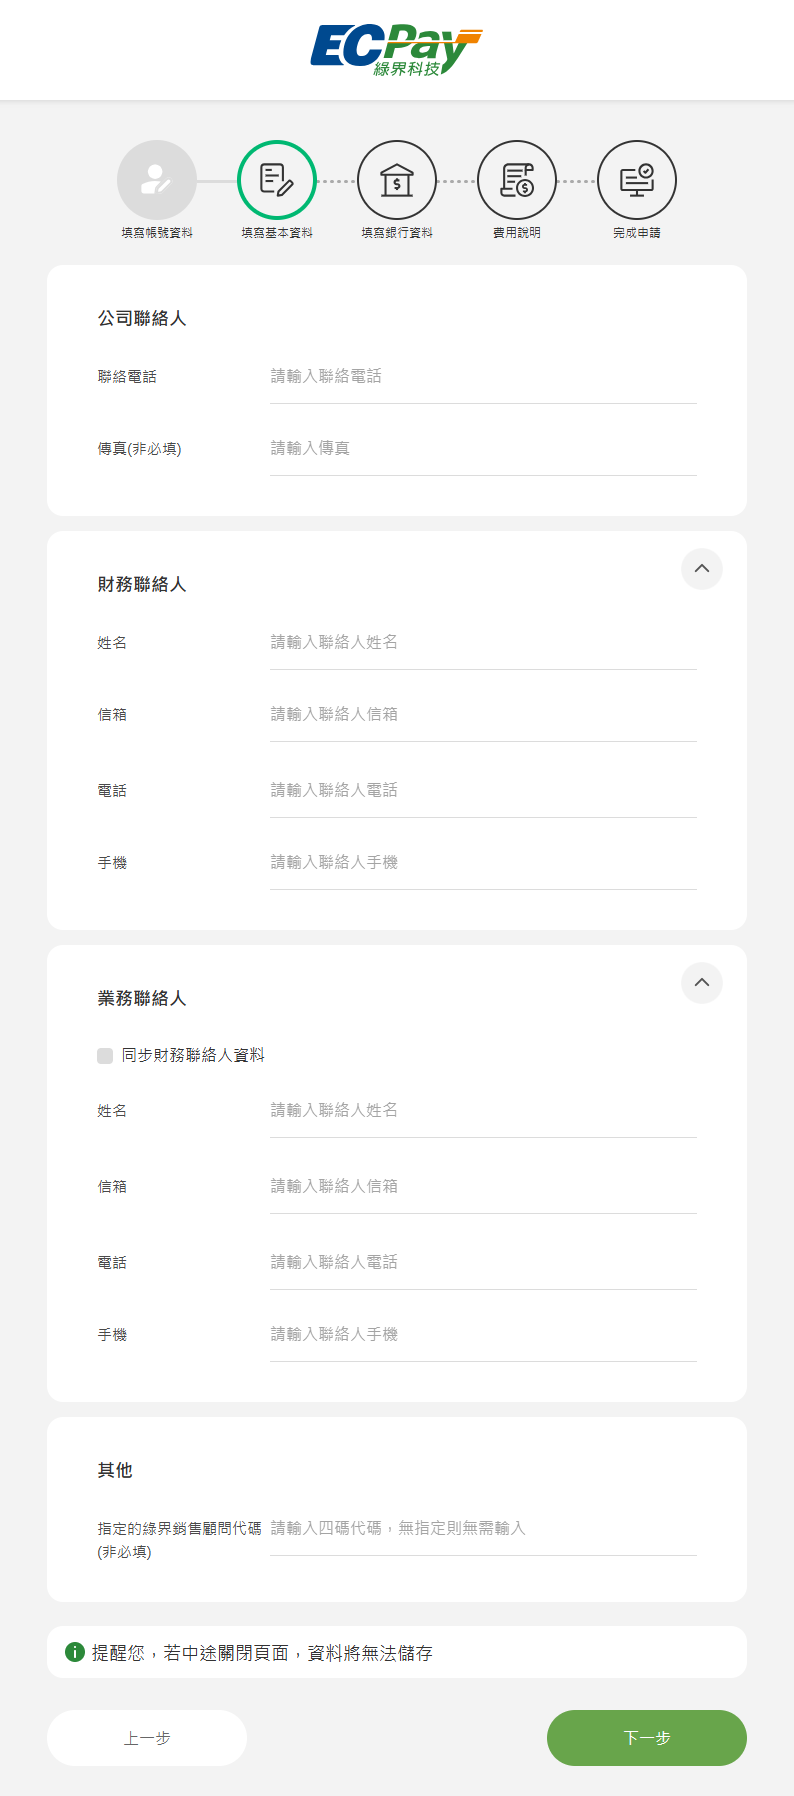Click 業務聯絡人 手機 mobile field

point(483,1335)
